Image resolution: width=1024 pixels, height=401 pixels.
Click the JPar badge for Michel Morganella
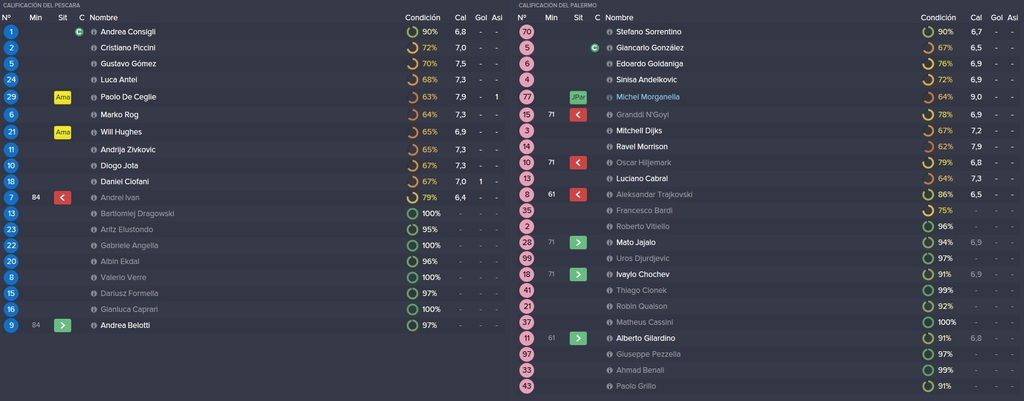(x=578, y=97)
